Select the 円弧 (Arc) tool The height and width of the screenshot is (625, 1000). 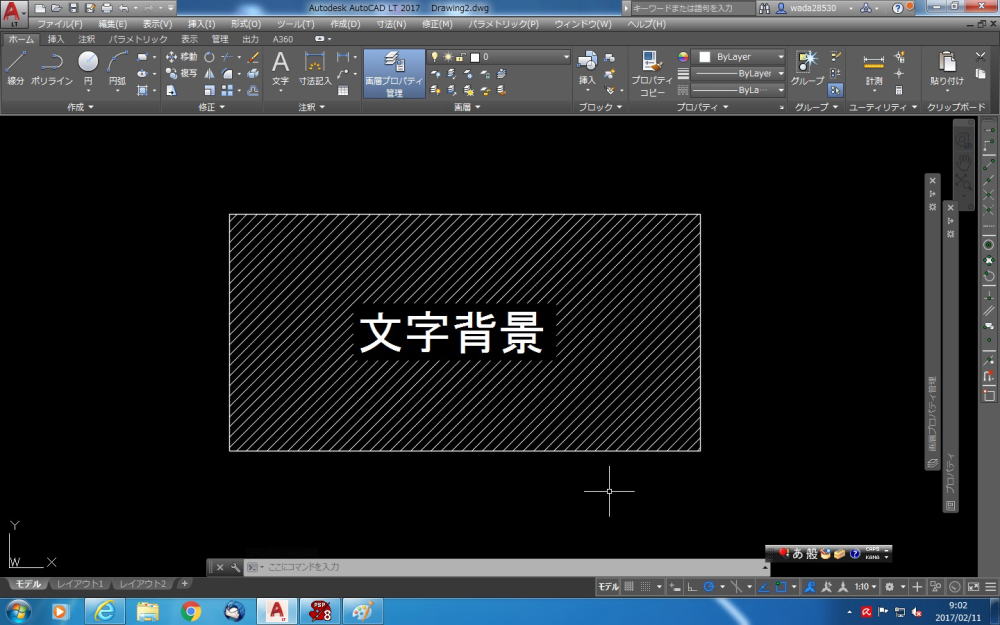(117, 69)
